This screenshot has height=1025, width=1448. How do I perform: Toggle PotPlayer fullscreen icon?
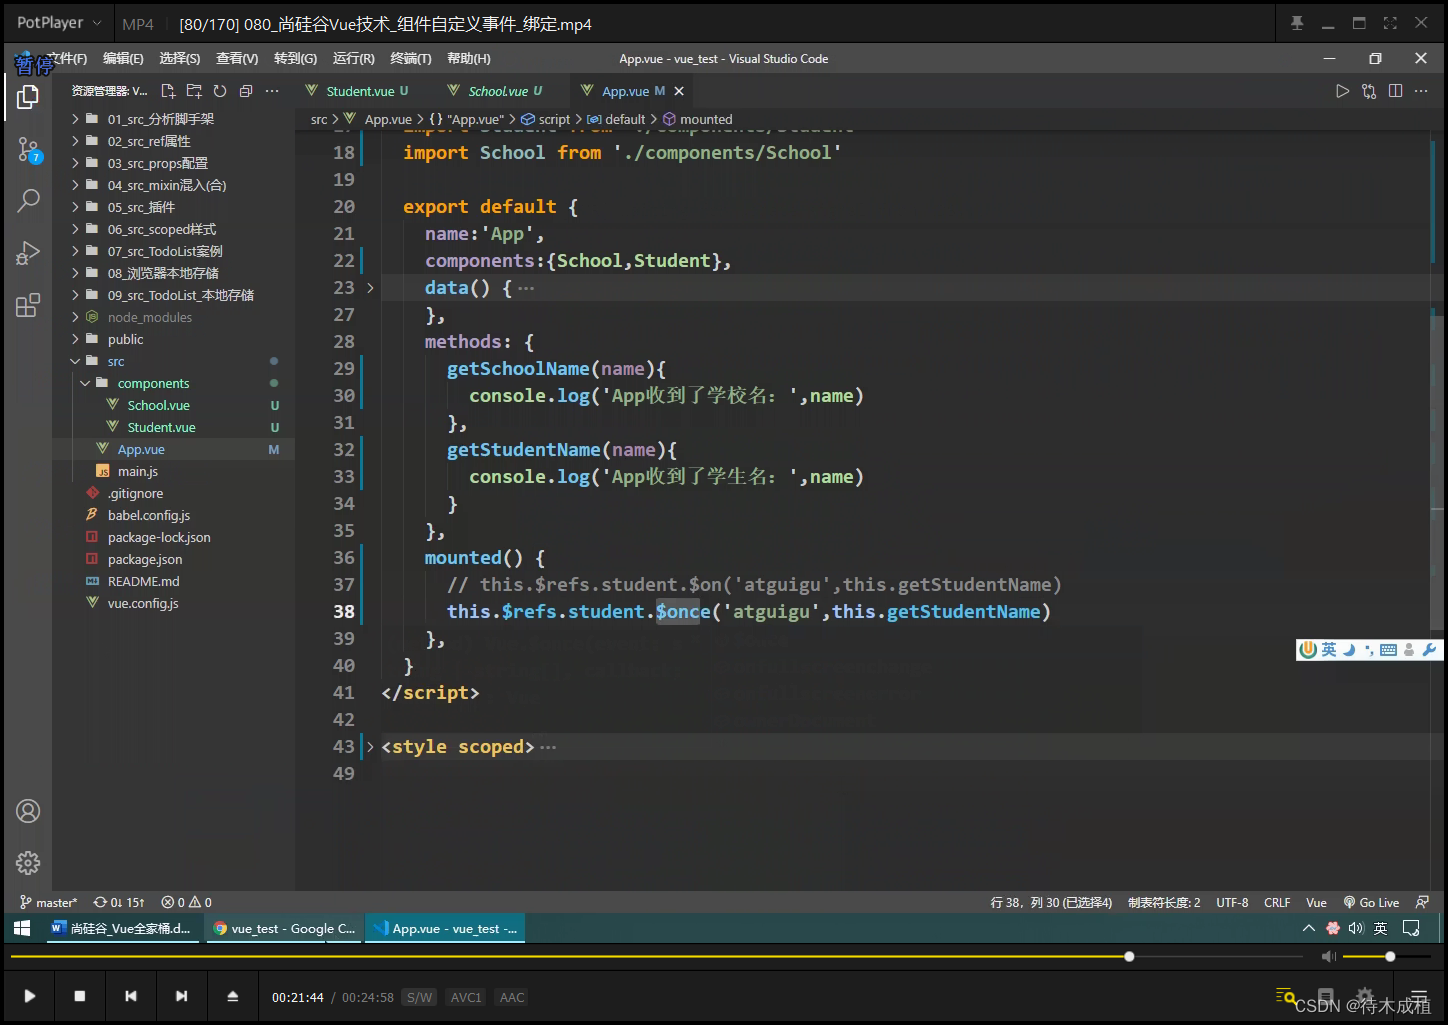click(x=1390, y=23)
